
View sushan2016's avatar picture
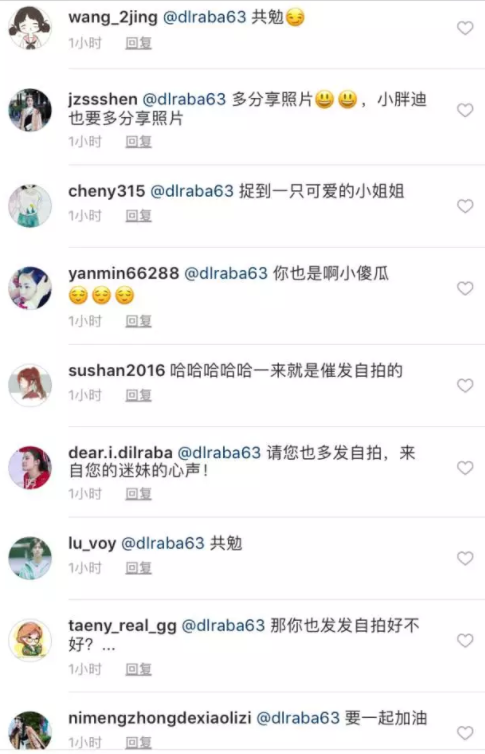[x=30, y=385]
